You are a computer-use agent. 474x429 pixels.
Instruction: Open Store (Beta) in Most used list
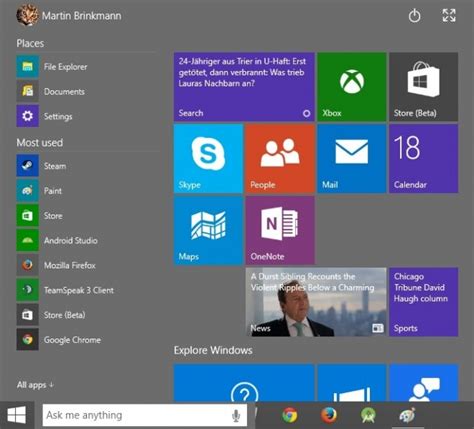click(51, 315)
